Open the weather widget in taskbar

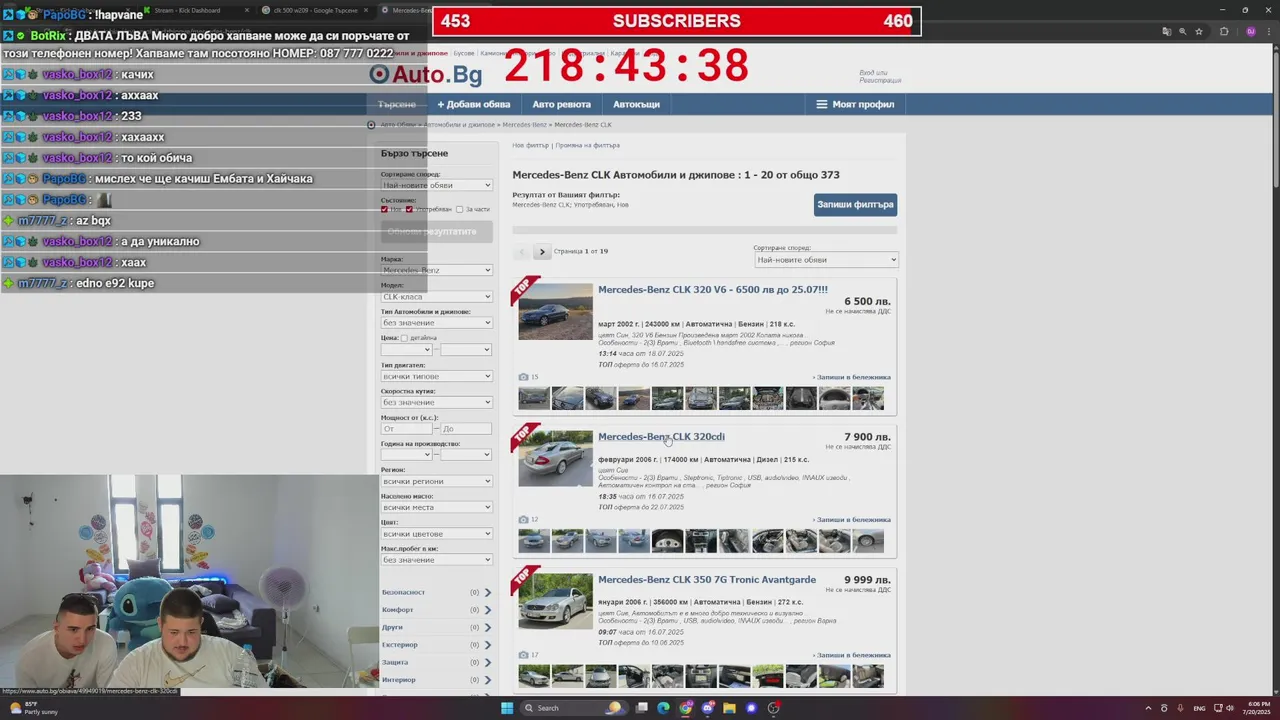pyautogui.click(x=32, y=708)
